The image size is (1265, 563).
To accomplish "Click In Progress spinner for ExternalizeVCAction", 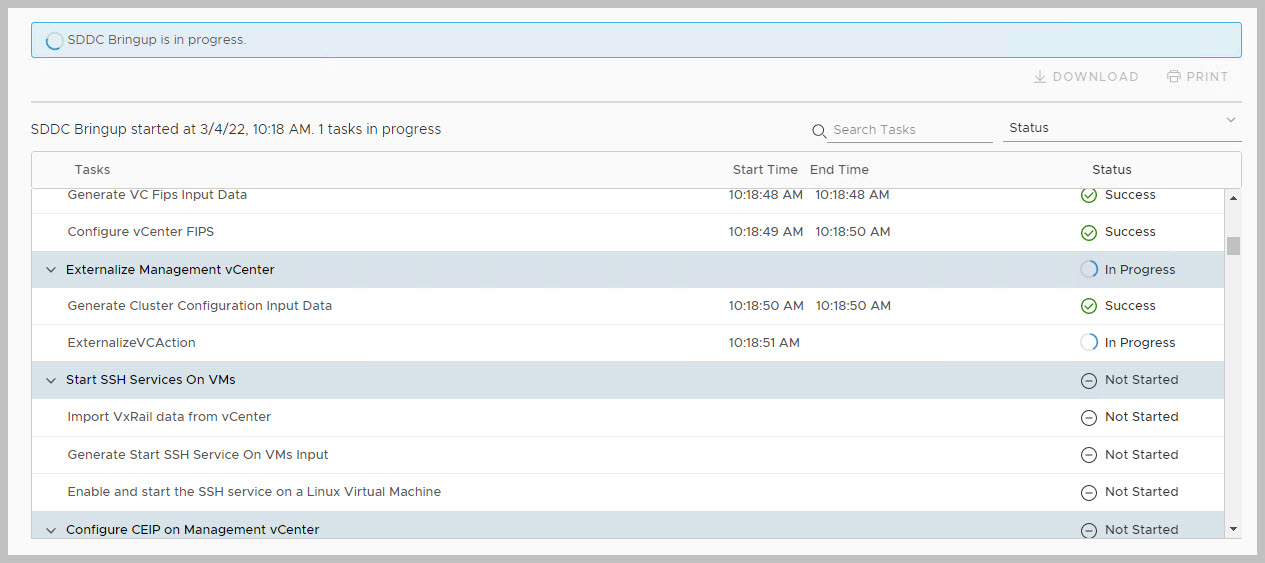I will pos(1089,343).
